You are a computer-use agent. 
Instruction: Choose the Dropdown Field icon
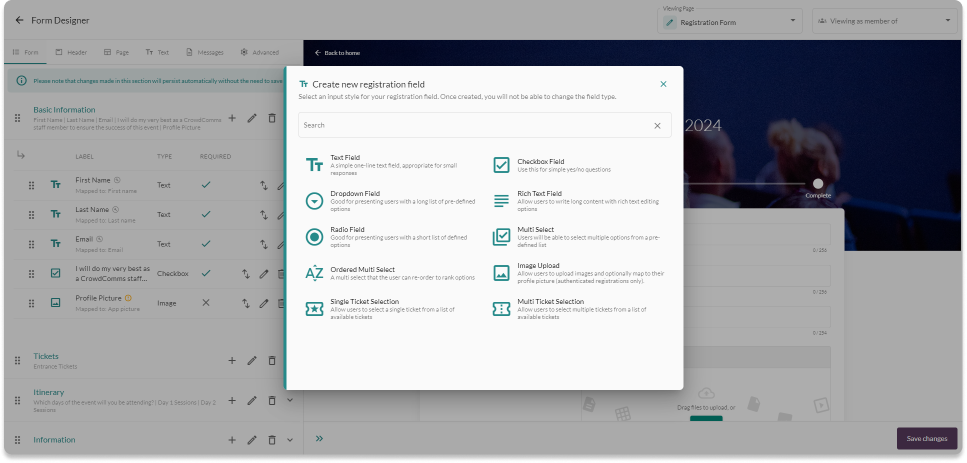click(314, 200)
